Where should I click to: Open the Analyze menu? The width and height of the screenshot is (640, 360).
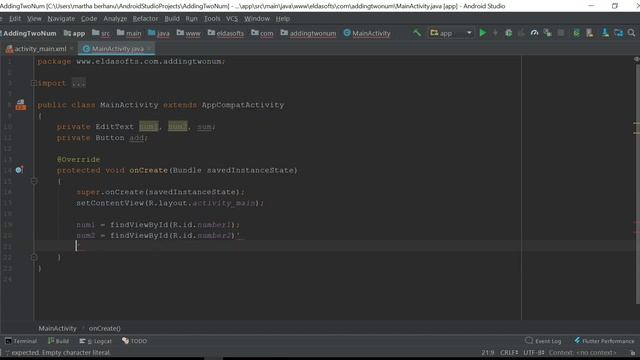point(115,19)
